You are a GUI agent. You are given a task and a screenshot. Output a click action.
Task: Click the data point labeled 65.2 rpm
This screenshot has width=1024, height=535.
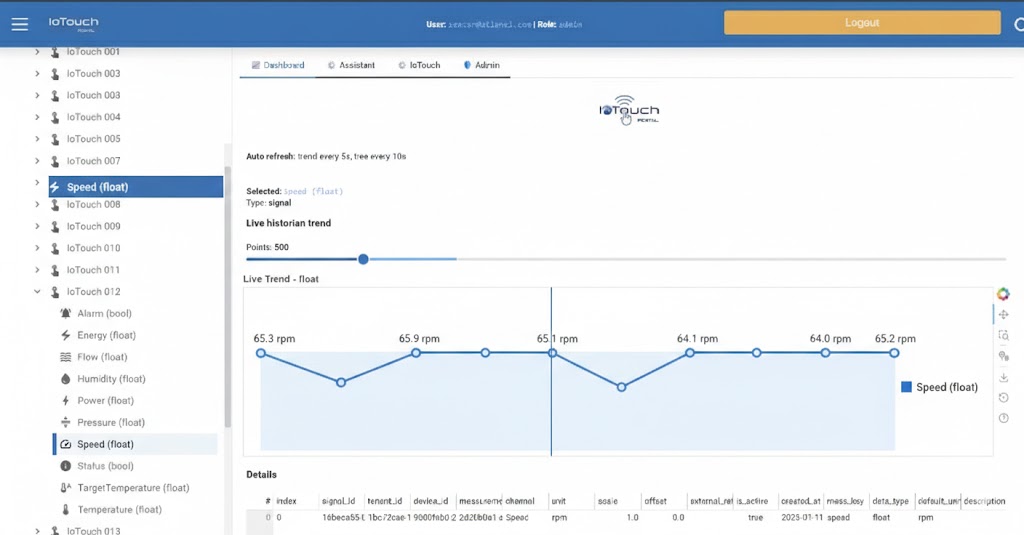pos(894,353)
